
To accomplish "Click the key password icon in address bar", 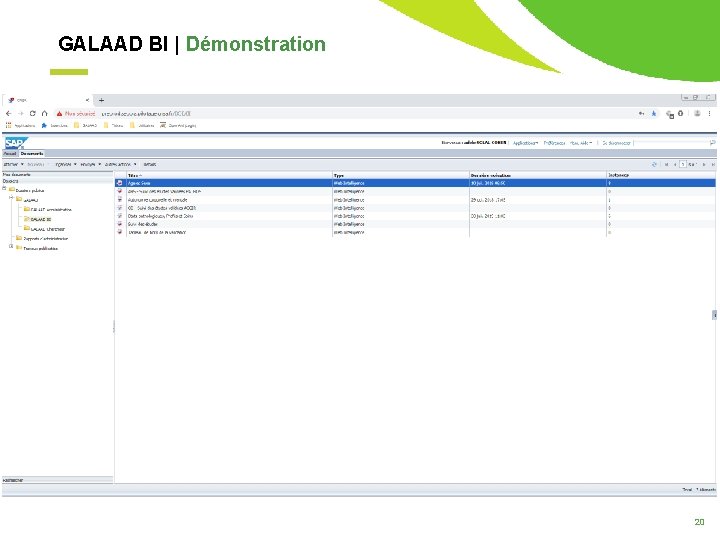I will point(641,113).
